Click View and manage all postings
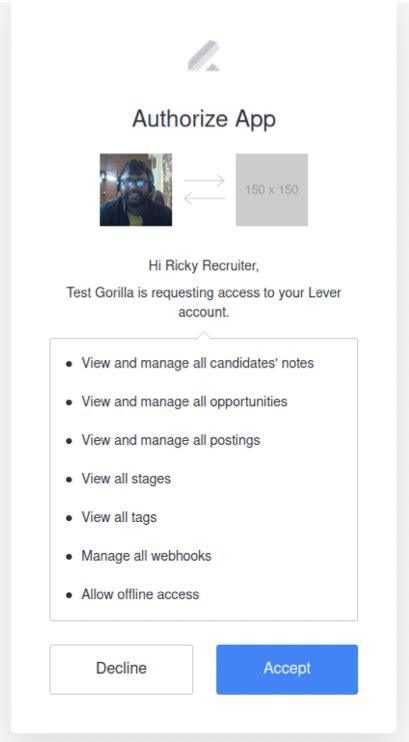The height and width of the screenshot is (742, 409). (171, 440)
